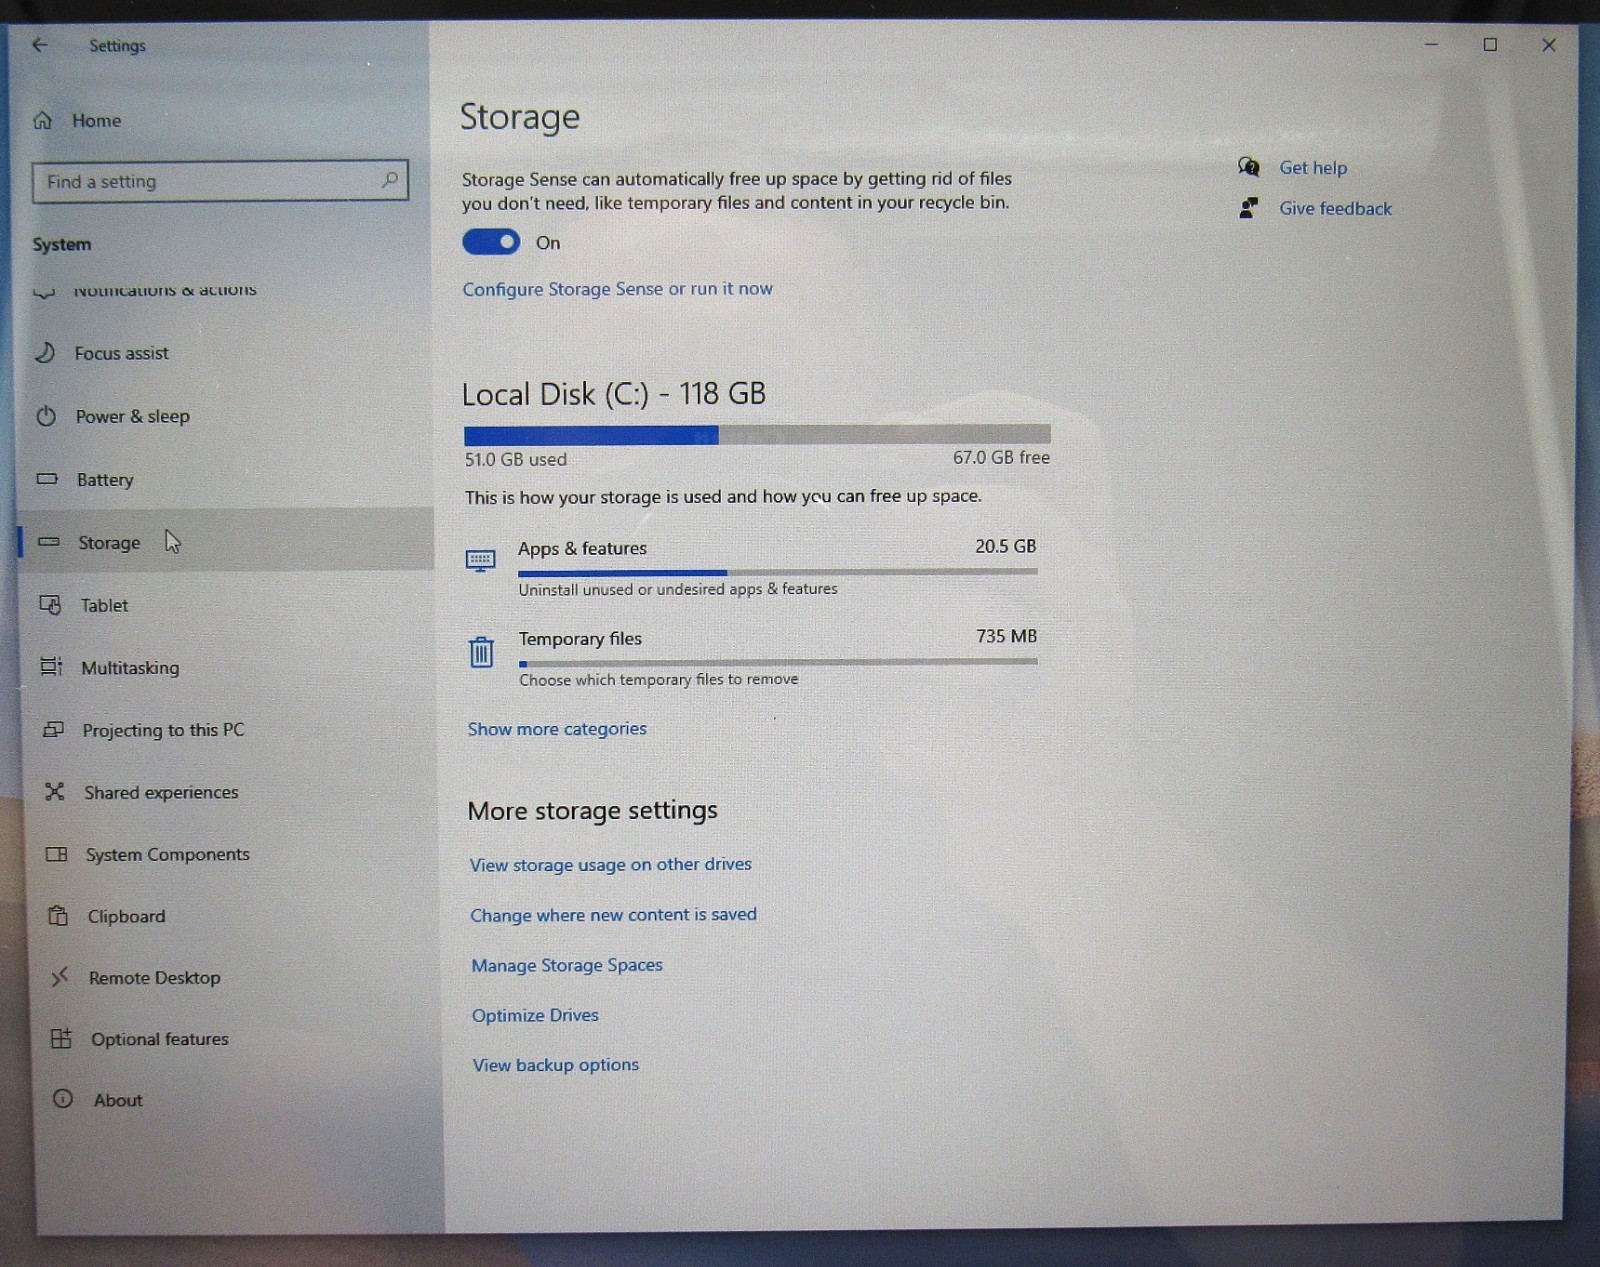Open Home in the sidebar

(96, 121)
